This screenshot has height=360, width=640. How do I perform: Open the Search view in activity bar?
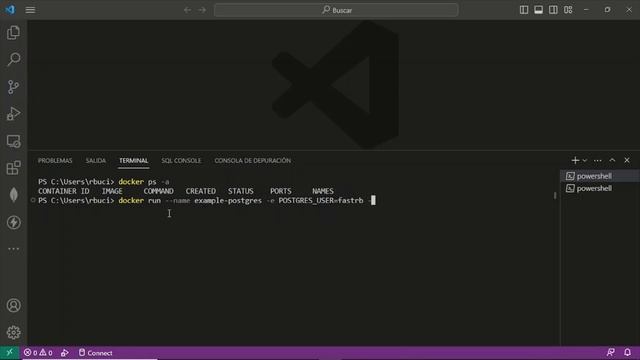13,60
